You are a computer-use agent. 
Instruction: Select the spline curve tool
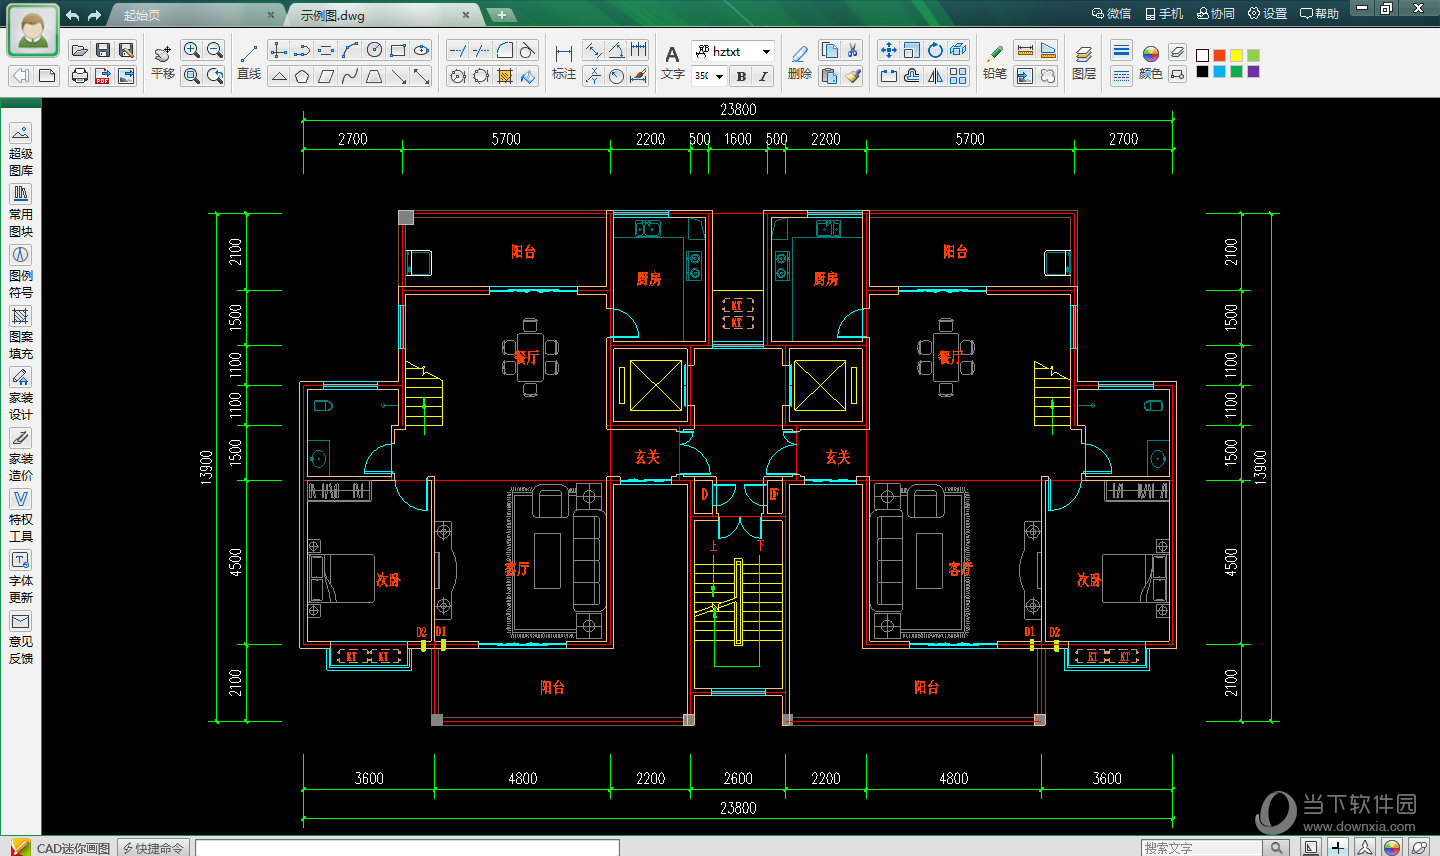[x=350, y=76]
